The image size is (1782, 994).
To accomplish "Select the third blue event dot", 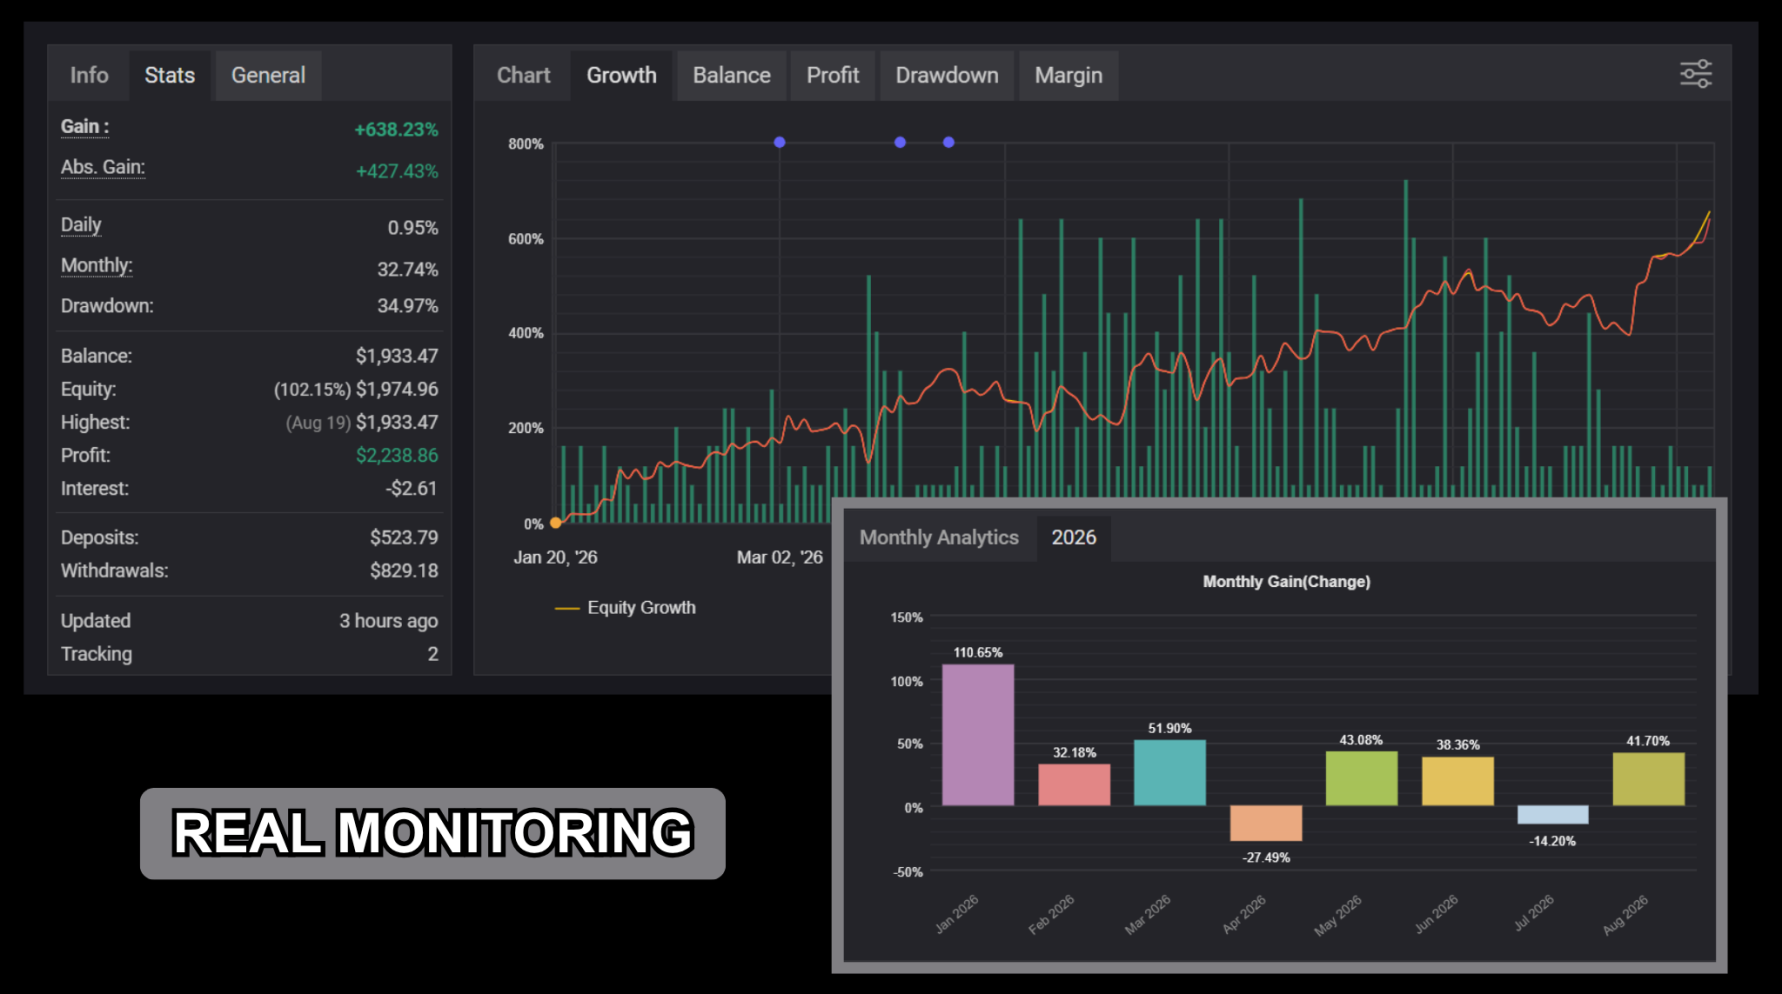I will coord(948,142).
